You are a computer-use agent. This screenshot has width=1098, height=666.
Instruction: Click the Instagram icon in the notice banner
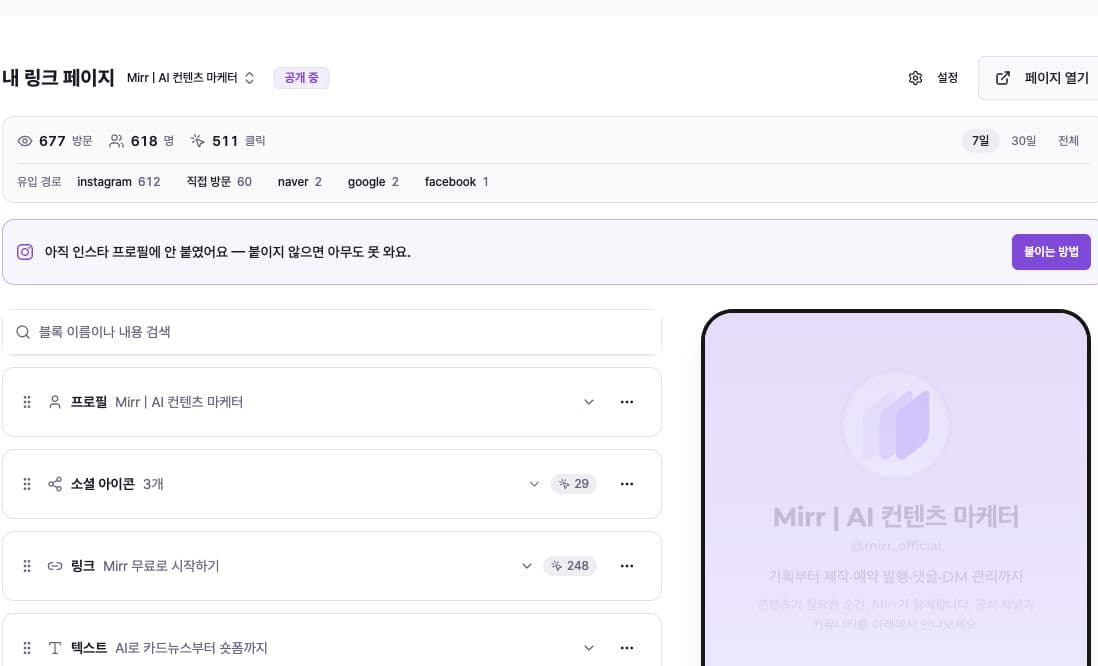tap(25, 252)
